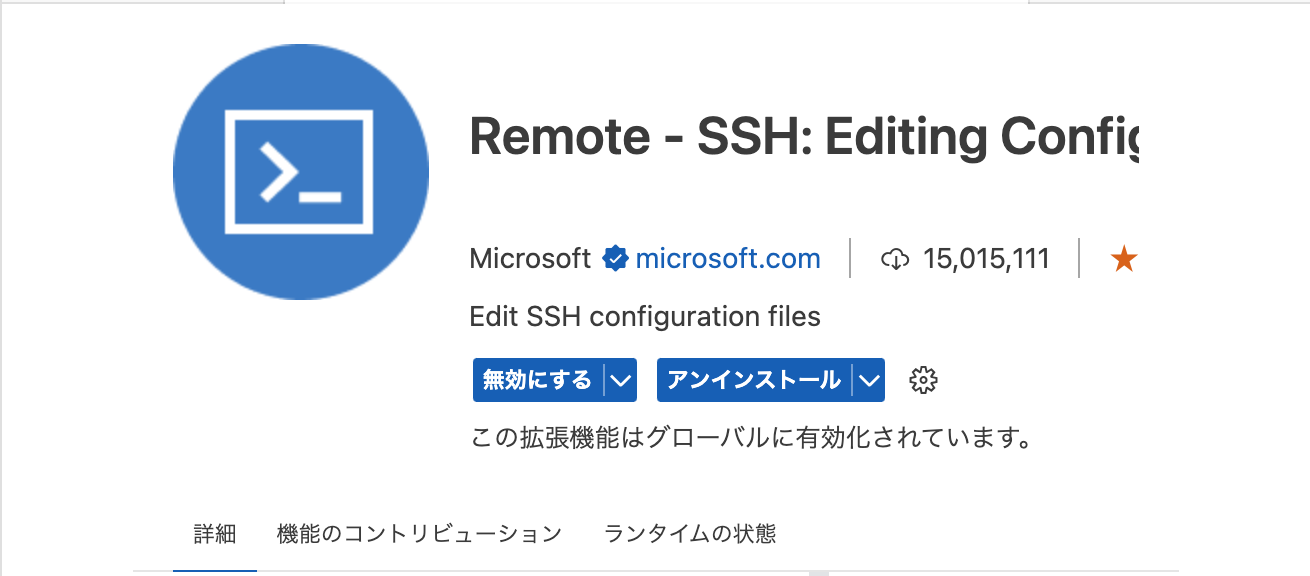Viewport: 1310px width, 576px height.
Task: Click the Remote - SSH extension terminal icon
Action: click(300, 171)
